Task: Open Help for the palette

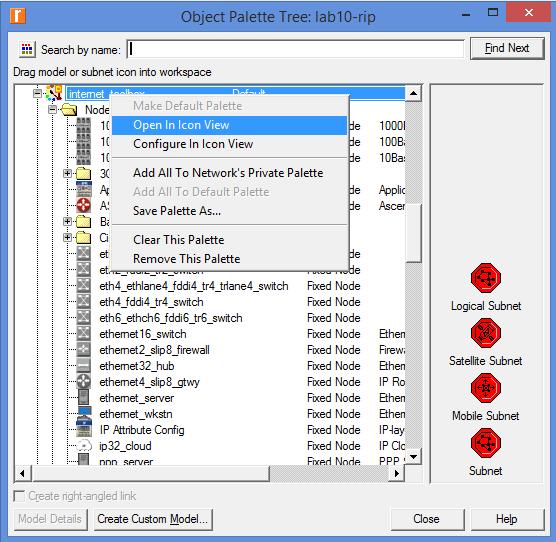Action: click(x=507, y=519)
